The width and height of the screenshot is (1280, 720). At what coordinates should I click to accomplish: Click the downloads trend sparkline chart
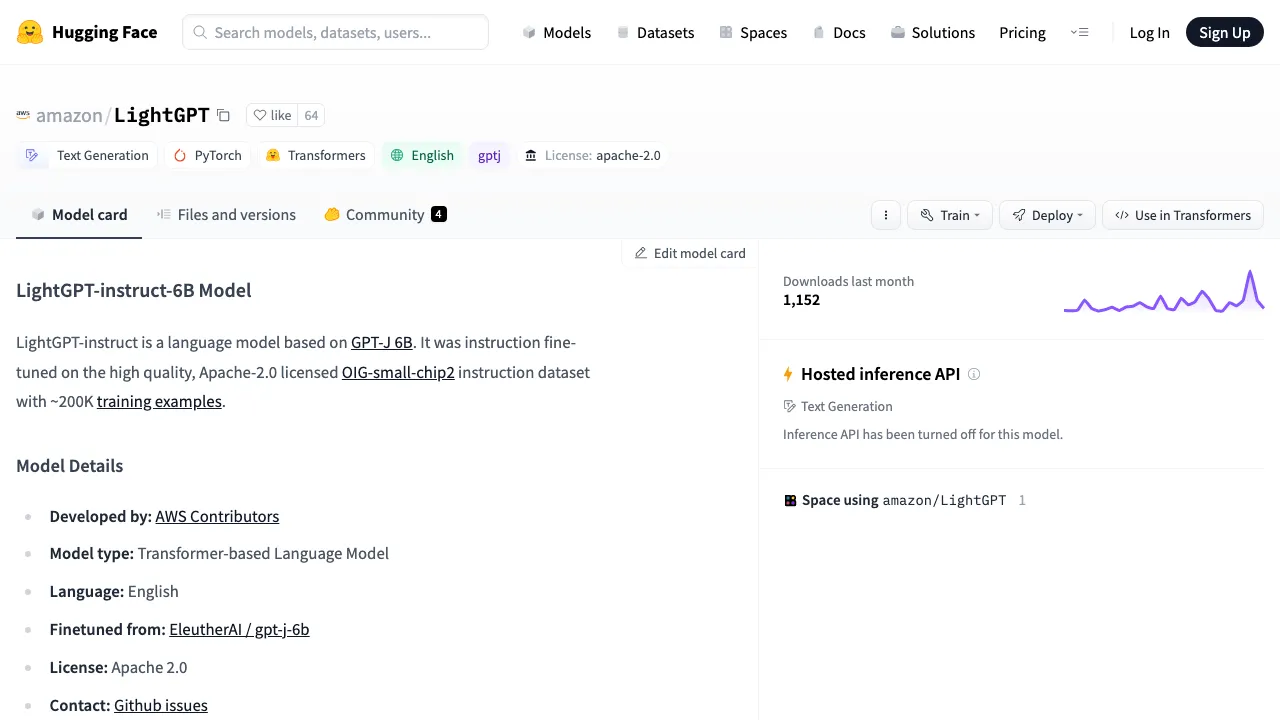click(1164, 291)
